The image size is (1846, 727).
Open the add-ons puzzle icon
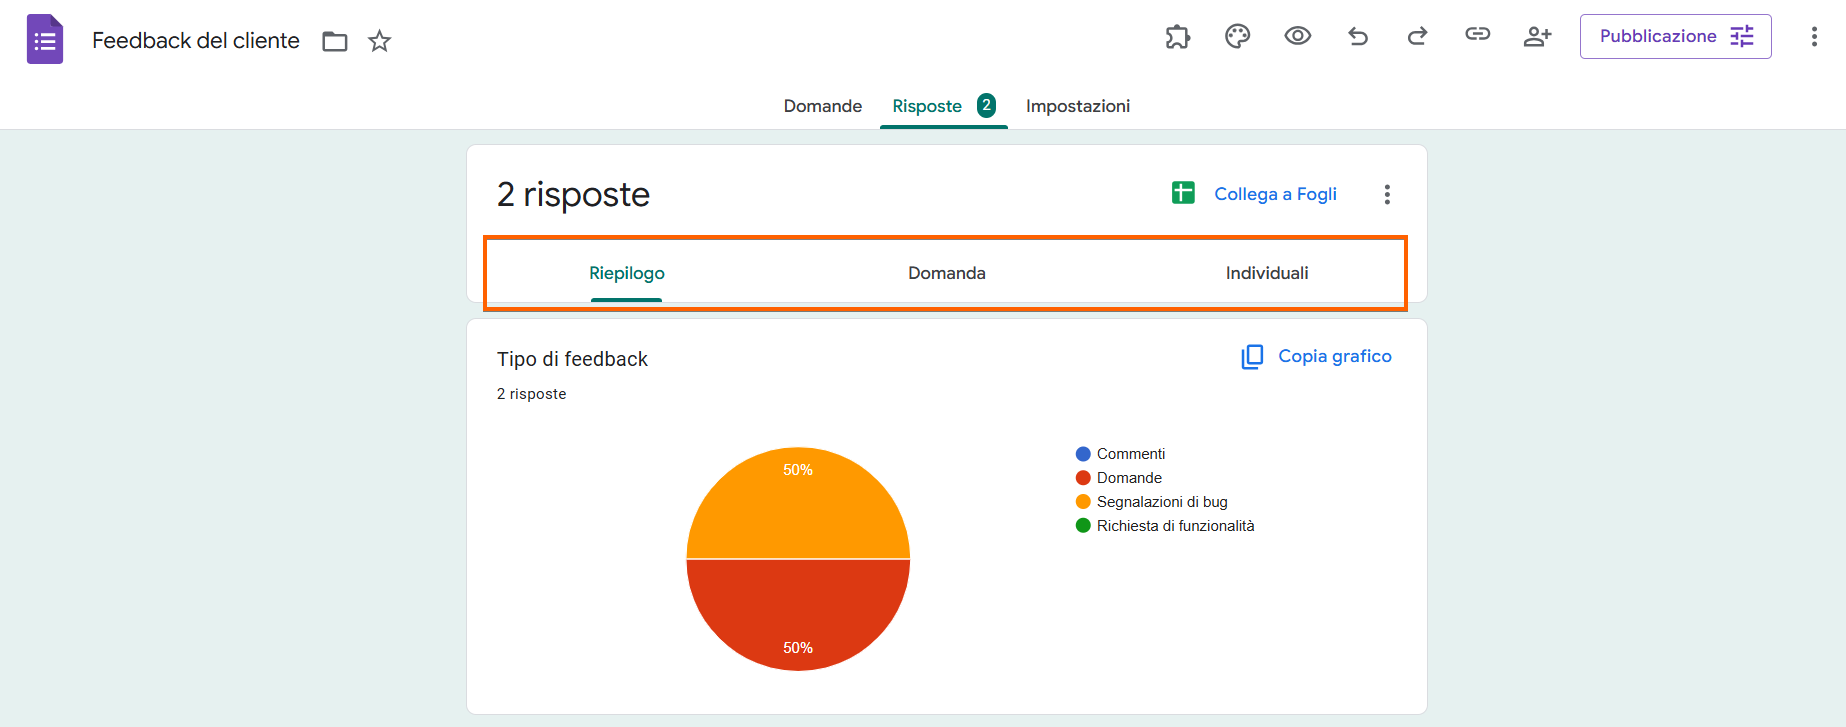tap(1178, 37)
